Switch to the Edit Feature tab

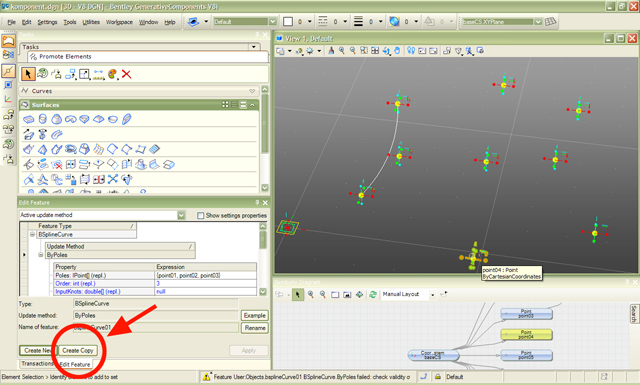(x=75, y=364)
